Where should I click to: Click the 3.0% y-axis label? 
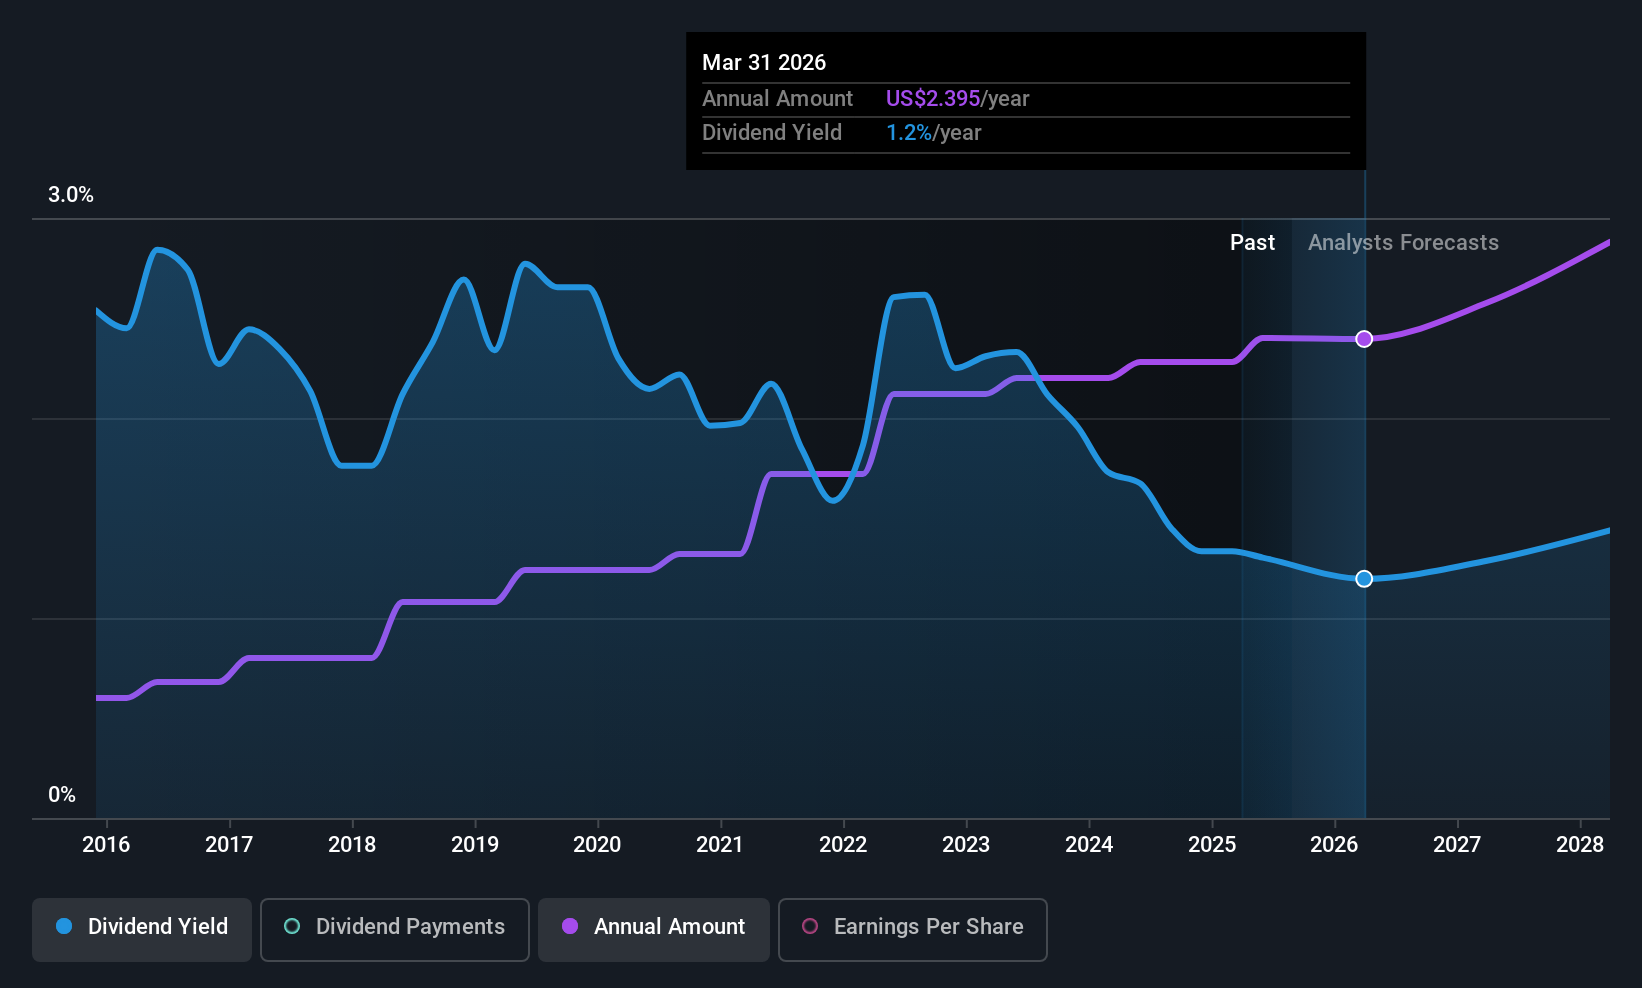[x=71, y=195]
